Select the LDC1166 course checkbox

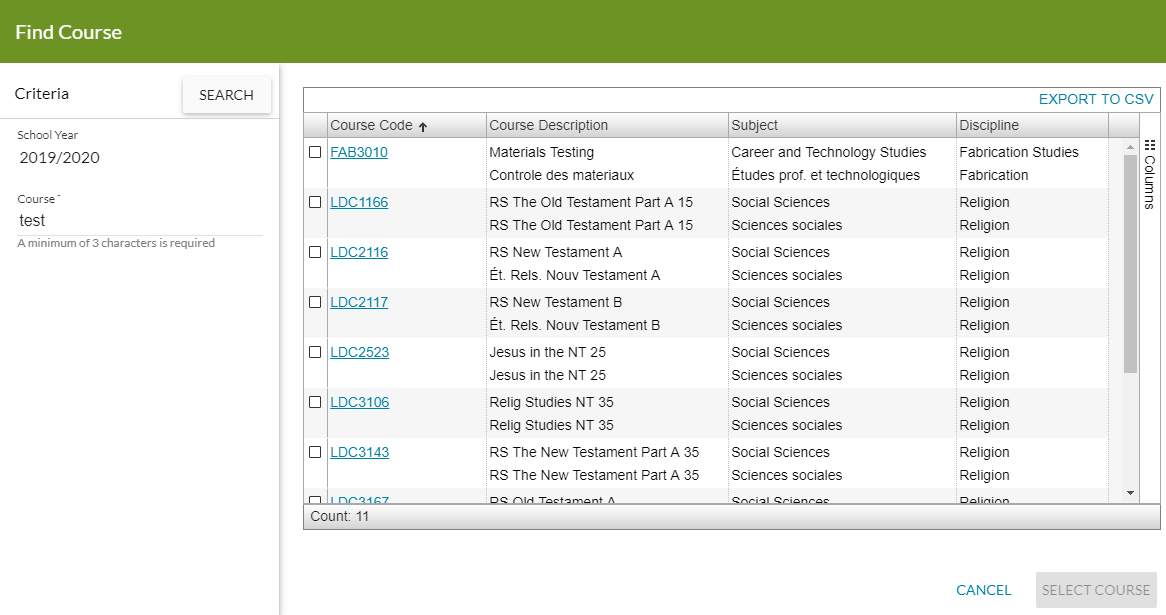tap(315, 202)
